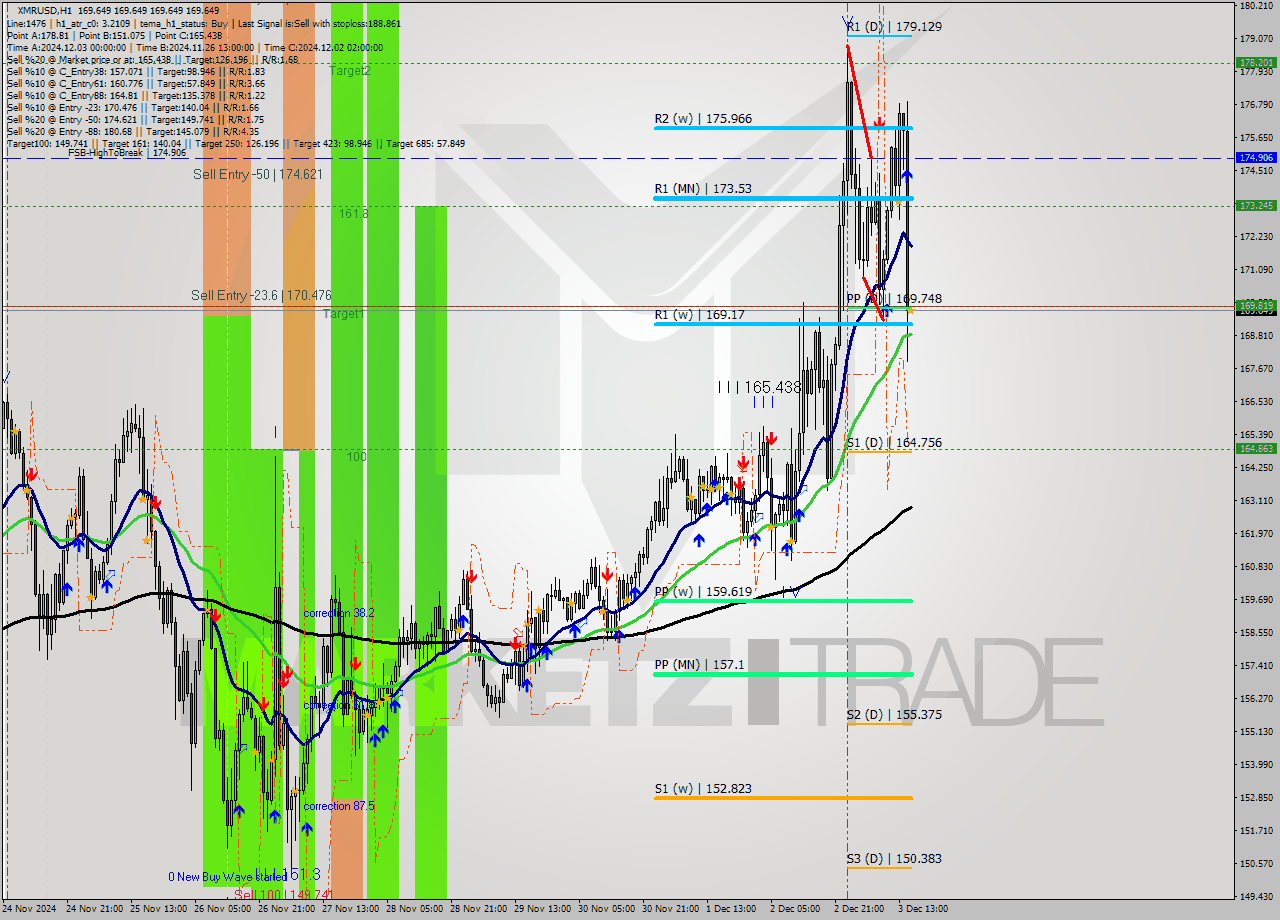
Task: Click the 'Sell %20 @ Entry -50' line
Action: pyautogui.click(x=135, y=120)
